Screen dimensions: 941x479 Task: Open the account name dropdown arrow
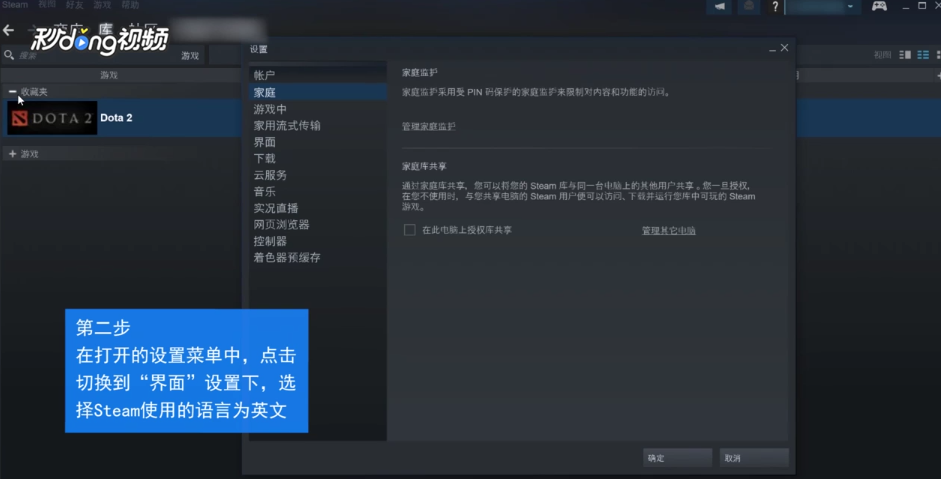click(x=850, y=7)
